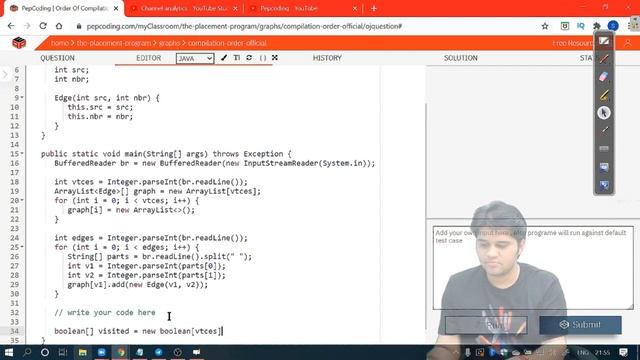Open File Explorer from taskbar
Screen dimensions: 640x360
tap(82, 352)
